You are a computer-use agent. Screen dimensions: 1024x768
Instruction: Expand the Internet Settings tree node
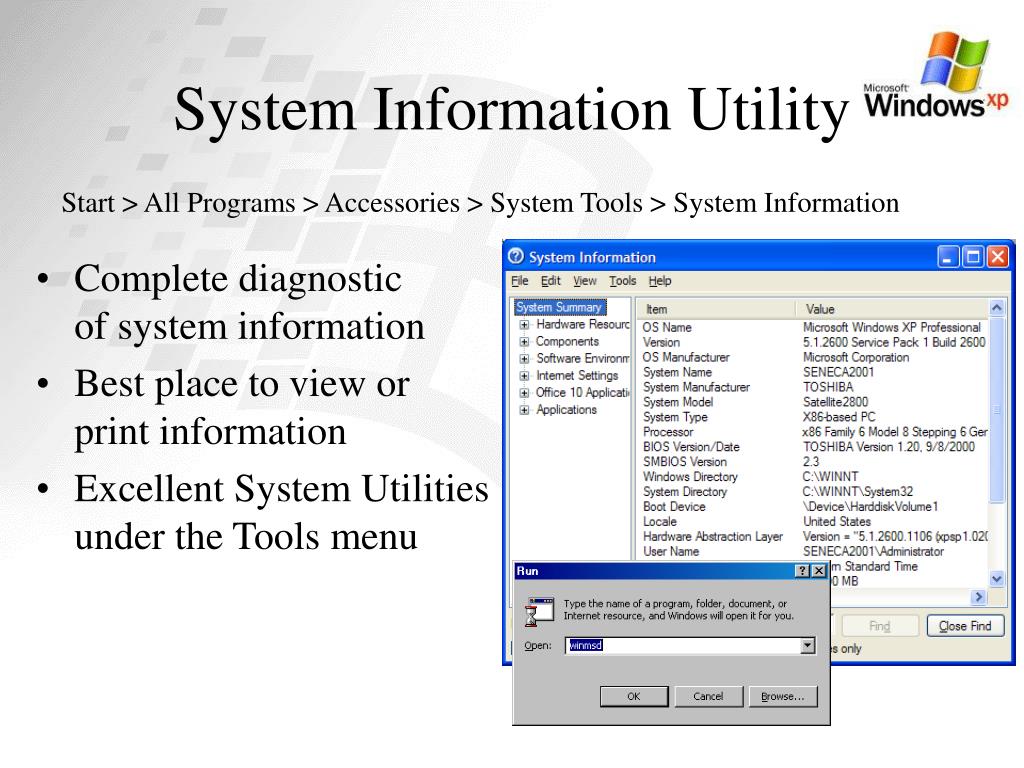(x=524, y=376)
